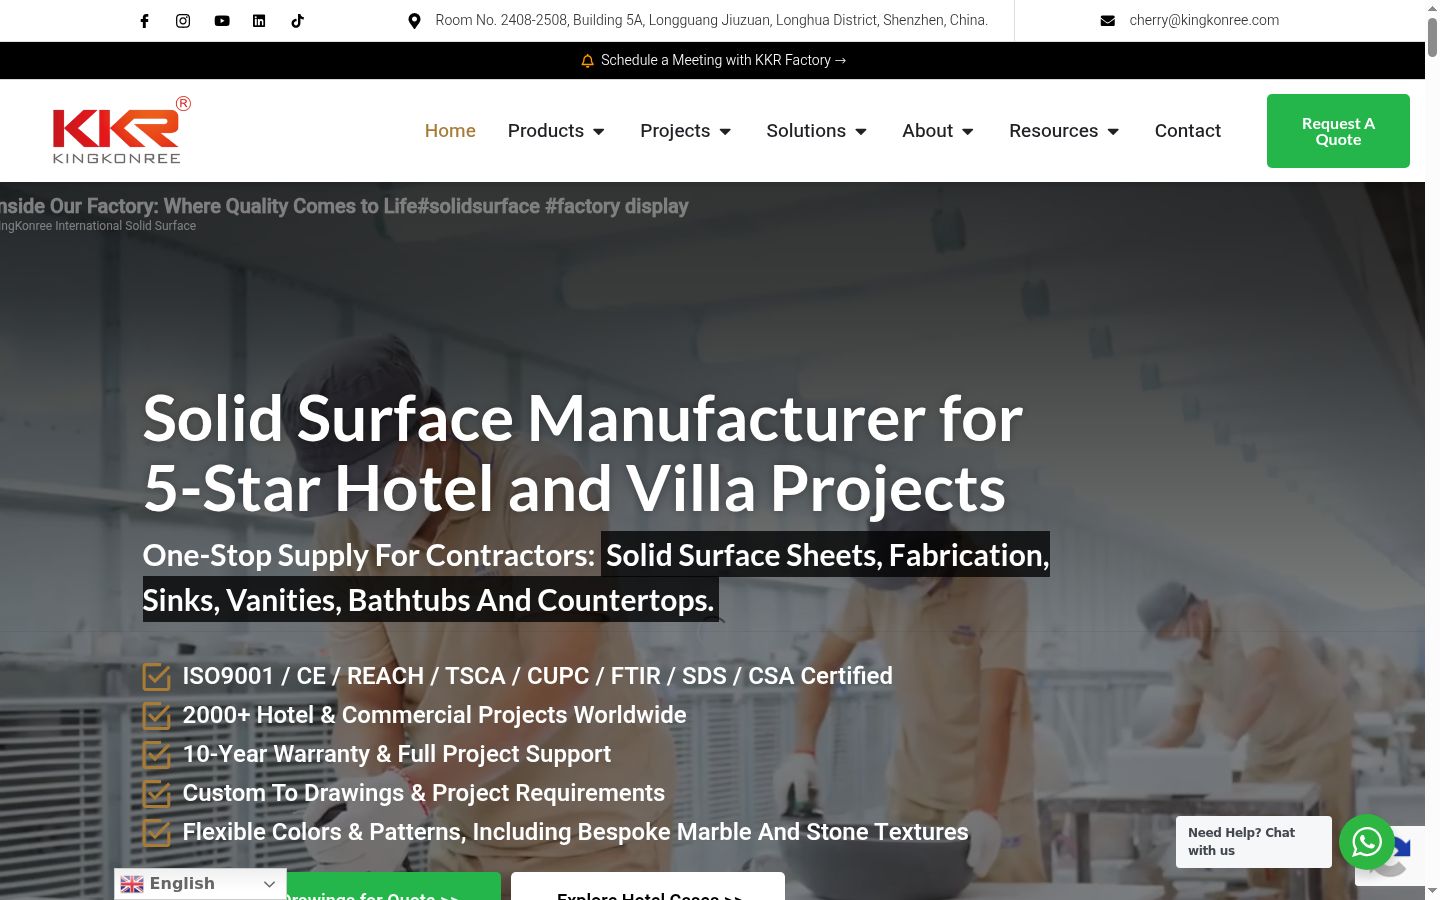Select the Solutions menu label
Screen dimensions: 1440x900
pos(806,131)
